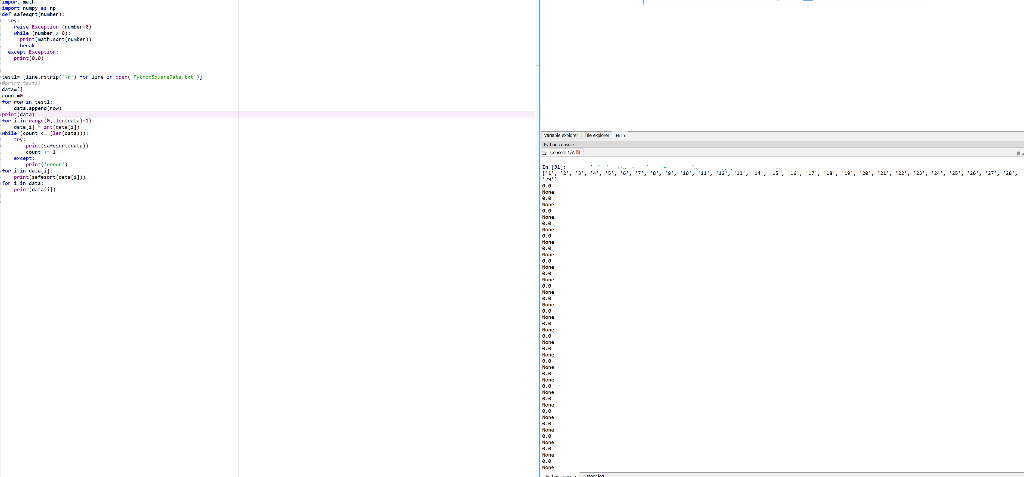Switch to the Help tab
The width and height of the screenshot is (1024, 477).
(620, 135)
